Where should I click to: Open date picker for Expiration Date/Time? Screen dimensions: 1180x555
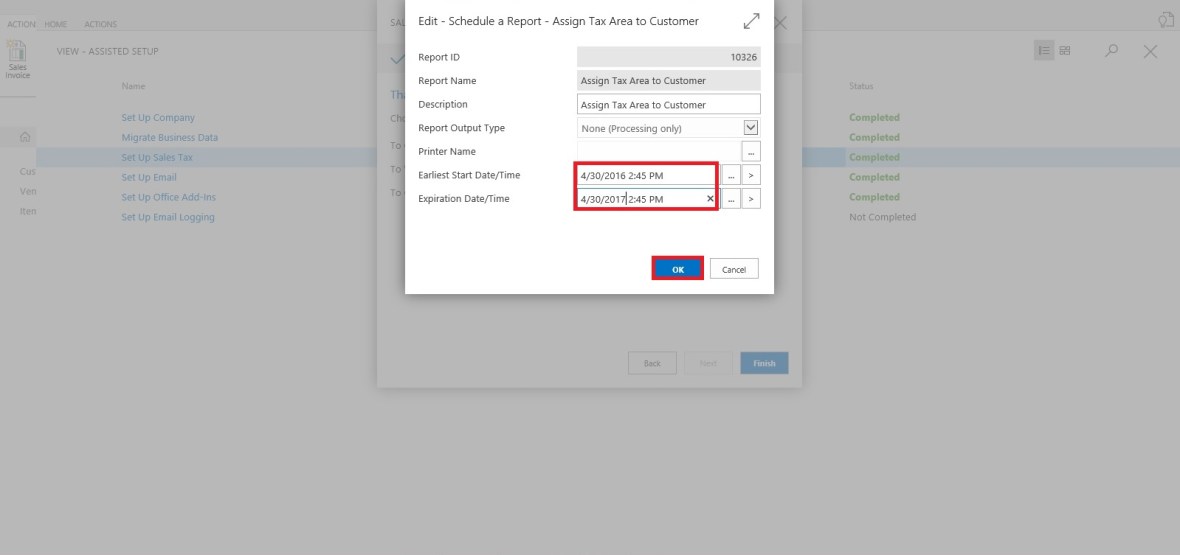coord(731,199)
